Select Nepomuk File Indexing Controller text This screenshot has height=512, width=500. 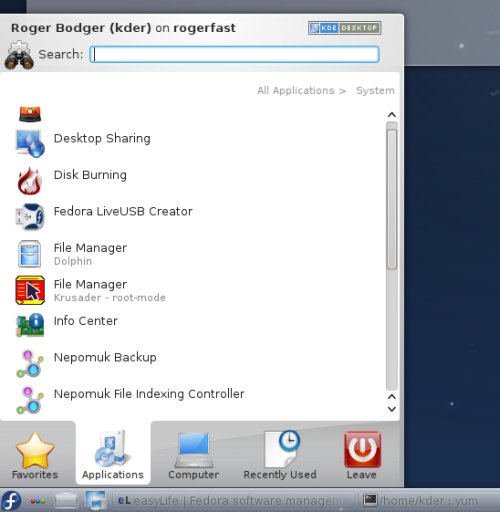pyautogui.click(x=149, y=394)
